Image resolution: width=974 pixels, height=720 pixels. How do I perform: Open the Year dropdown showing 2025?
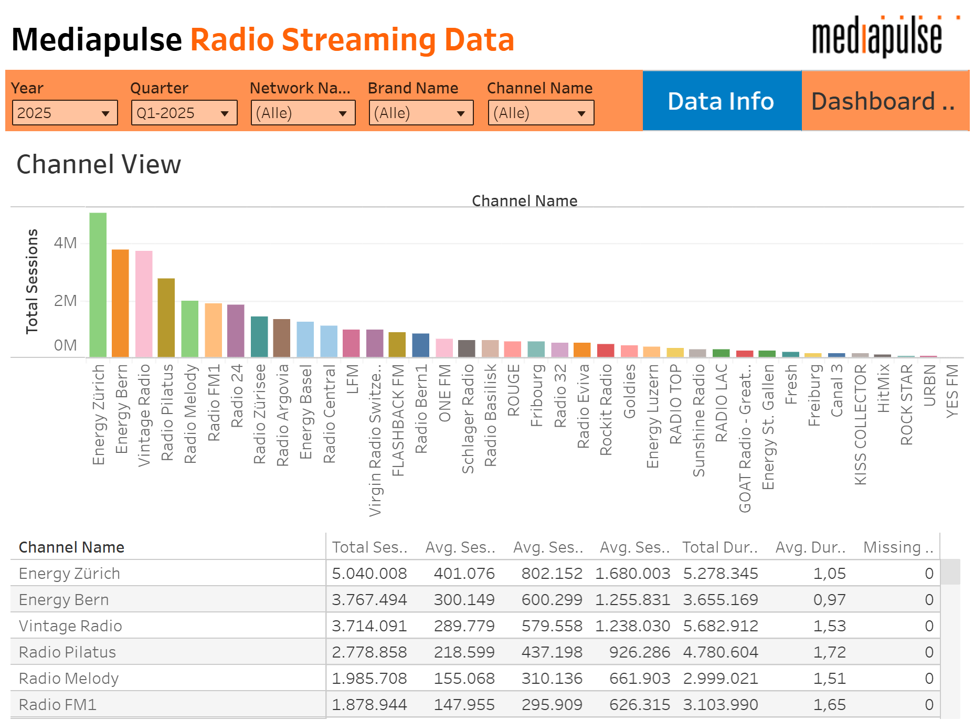[x=64, y=113]
